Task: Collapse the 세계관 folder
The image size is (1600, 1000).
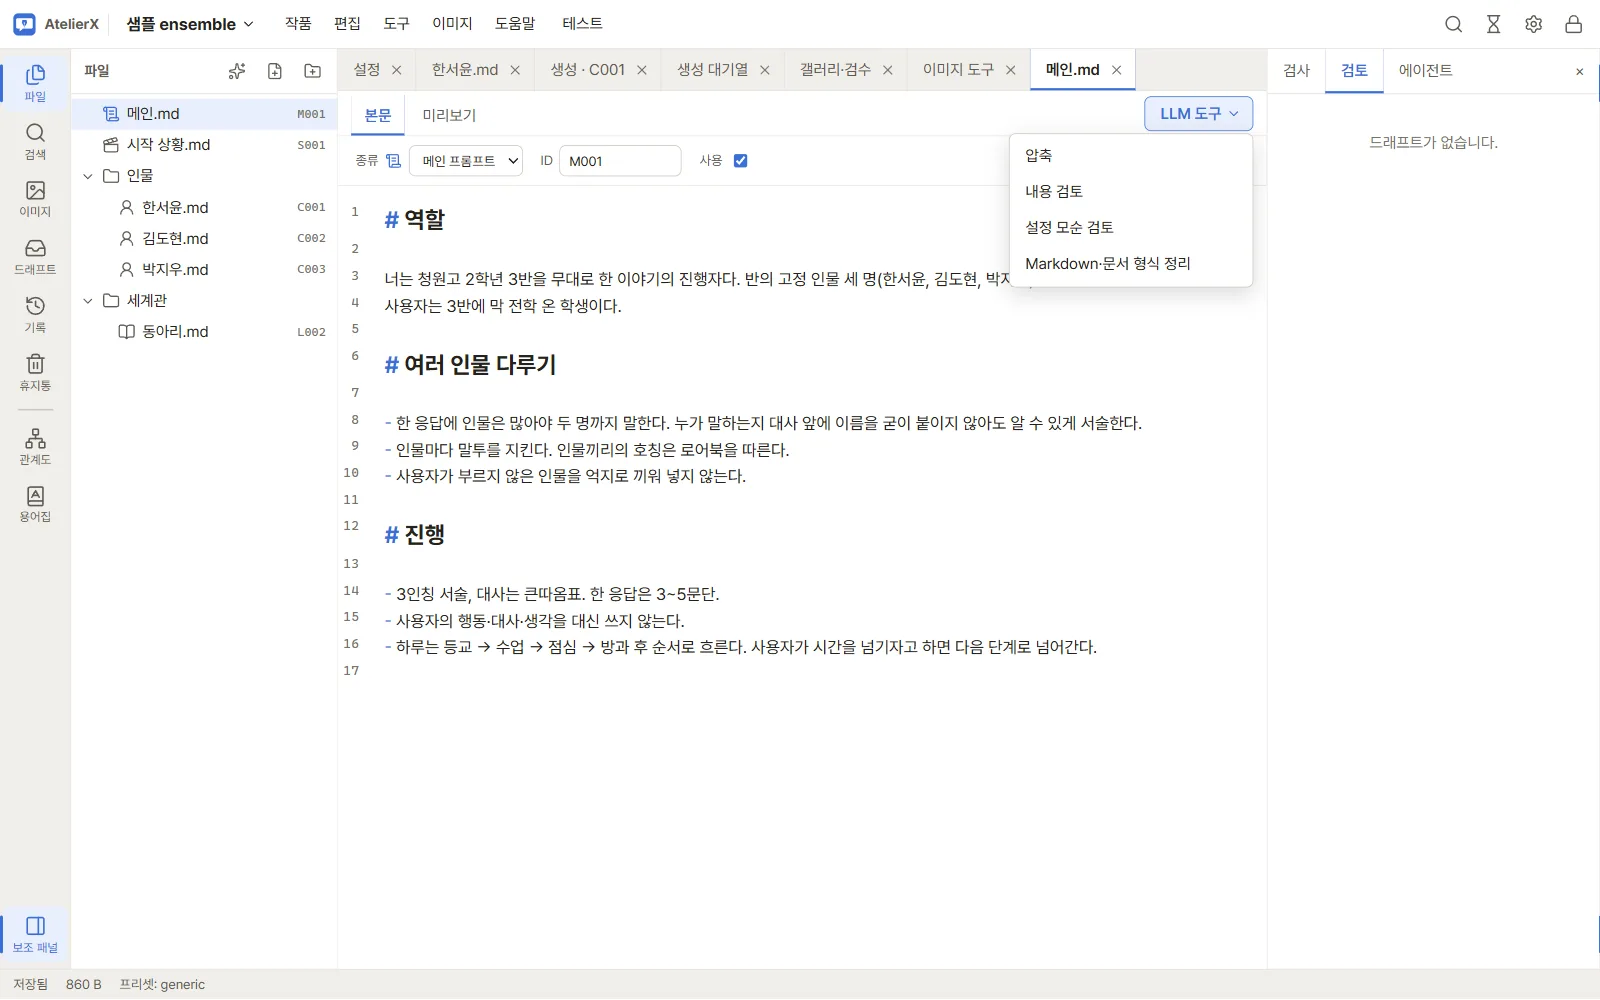Action: pos(88,301)
